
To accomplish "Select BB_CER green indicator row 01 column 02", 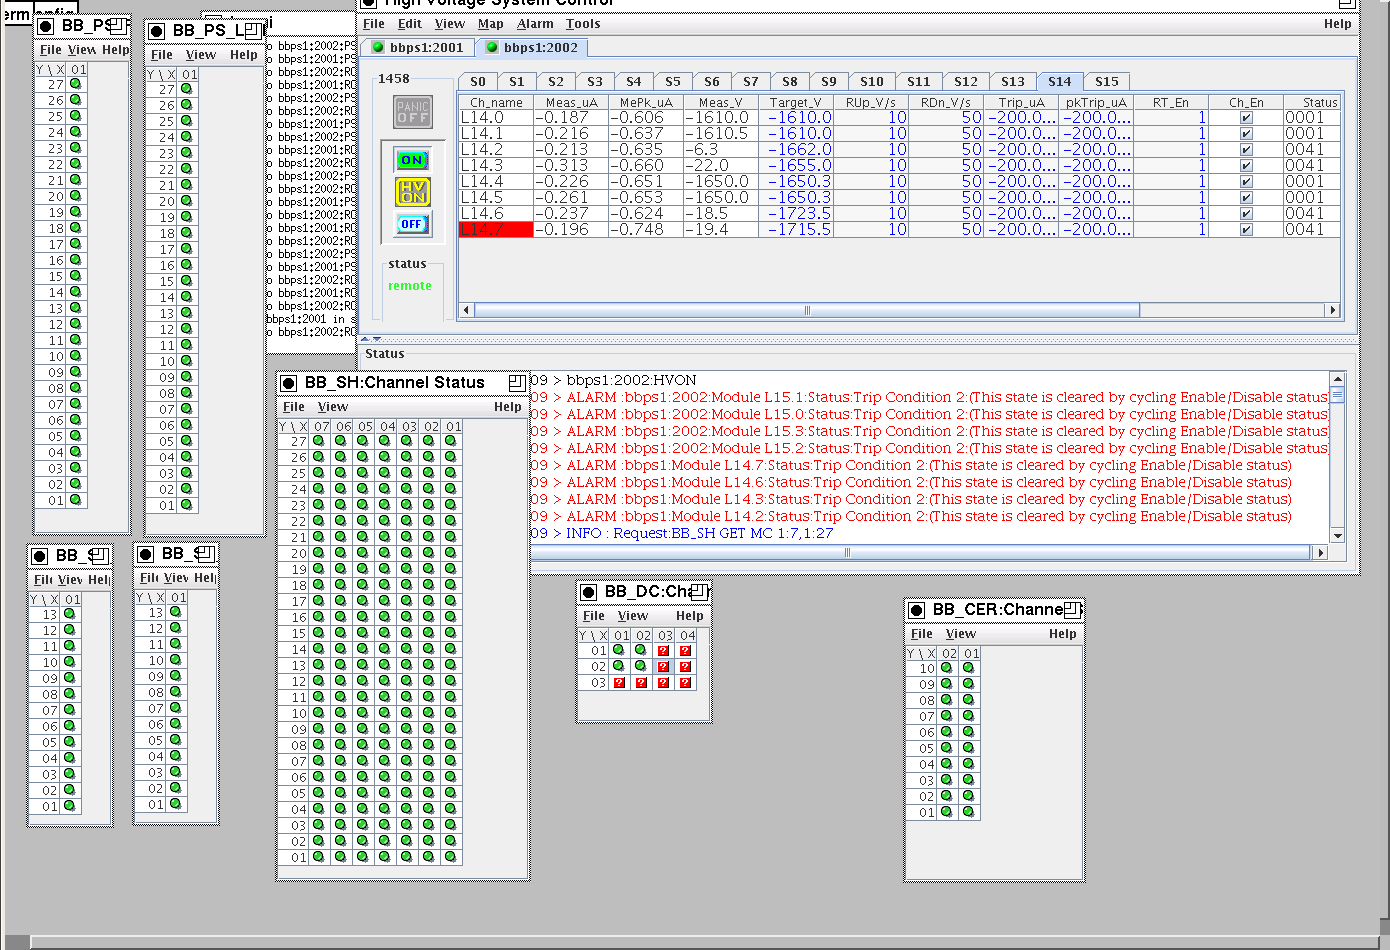I will pos(947,812).
